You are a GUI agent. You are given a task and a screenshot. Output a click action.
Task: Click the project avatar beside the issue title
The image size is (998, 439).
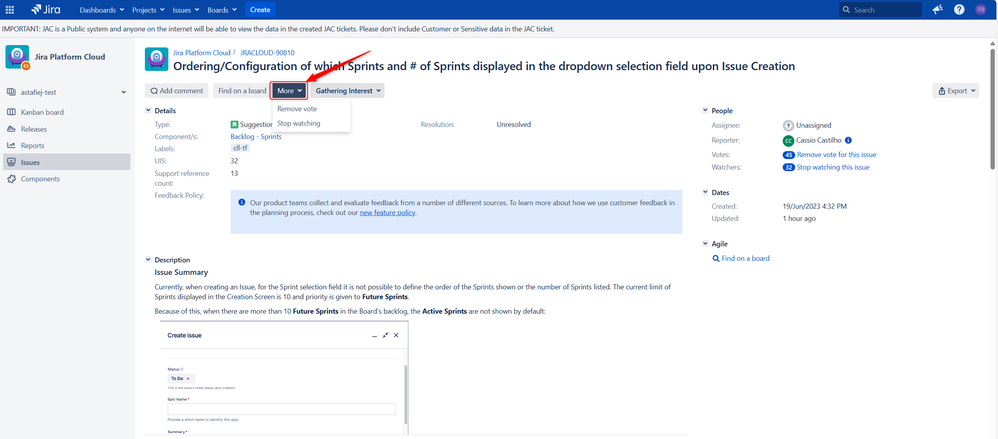point(157,59)
